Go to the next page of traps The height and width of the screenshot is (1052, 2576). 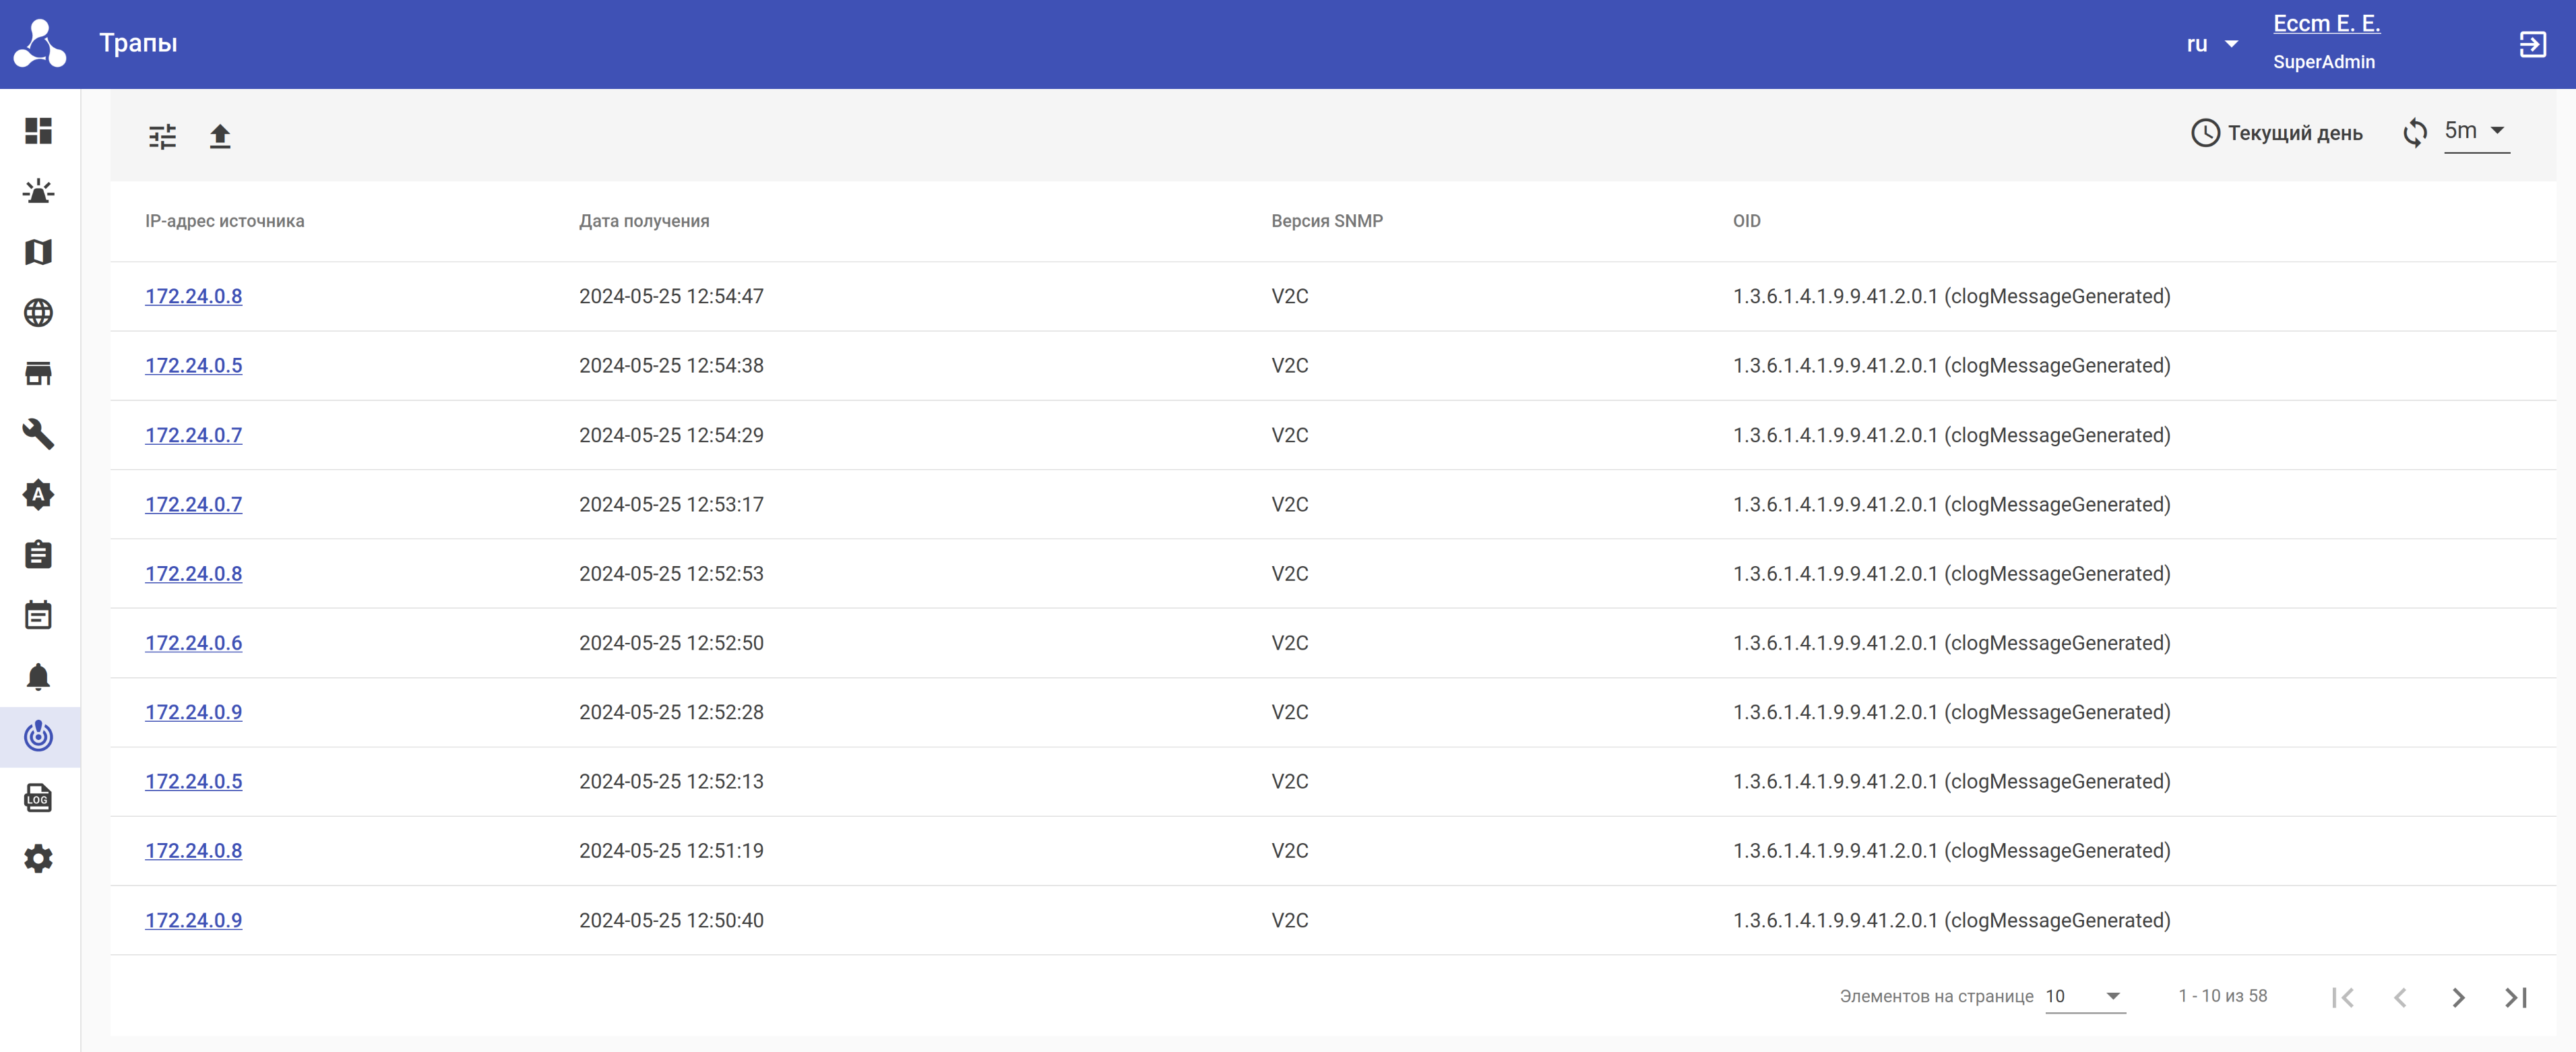[2458, 997]
